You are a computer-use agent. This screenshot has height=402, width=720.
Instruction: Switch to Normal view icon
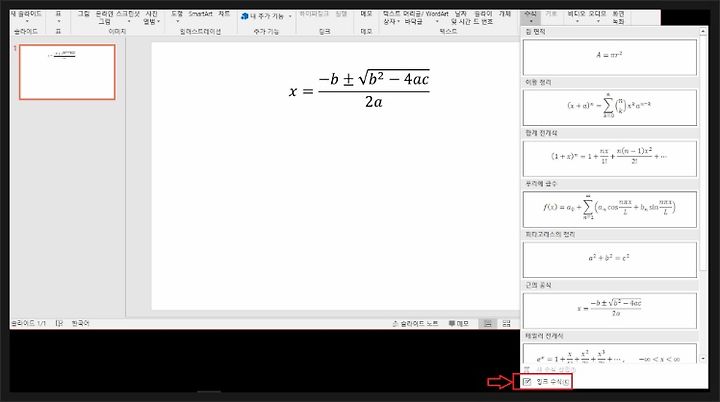coord(488,323)
